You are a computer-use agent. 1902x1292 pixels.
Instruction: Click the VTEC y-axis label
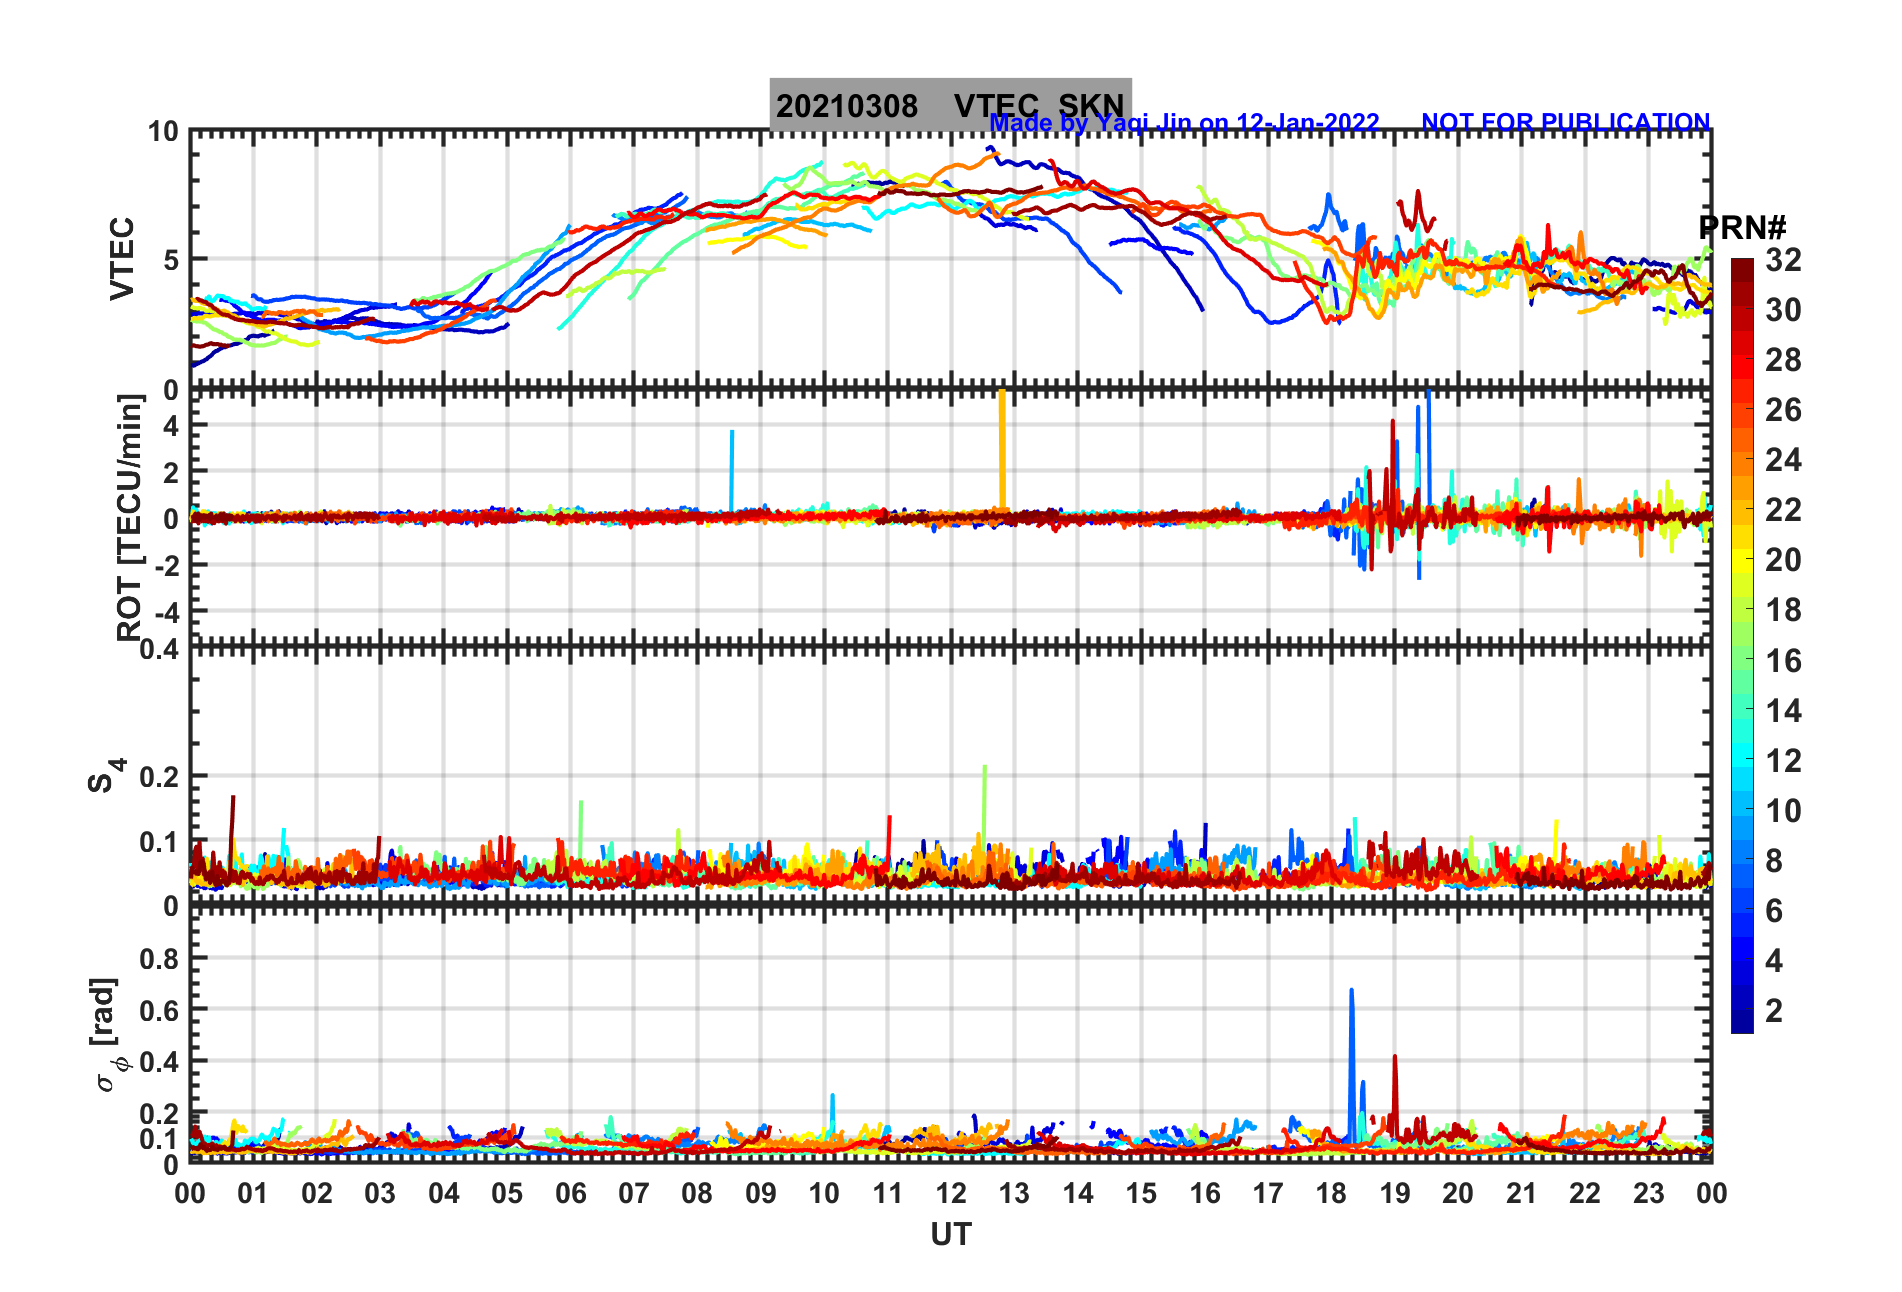pos(122,258)
